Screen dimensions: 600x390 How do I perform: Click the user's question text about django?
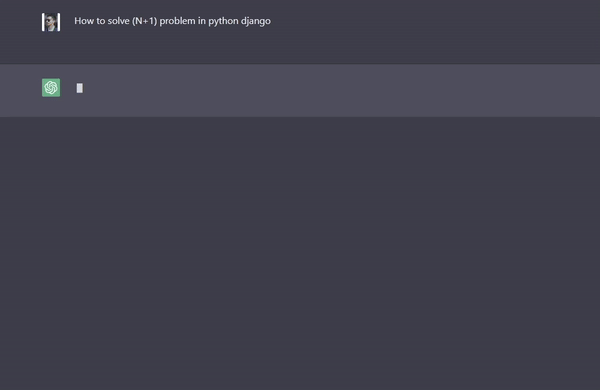(172, 21)
